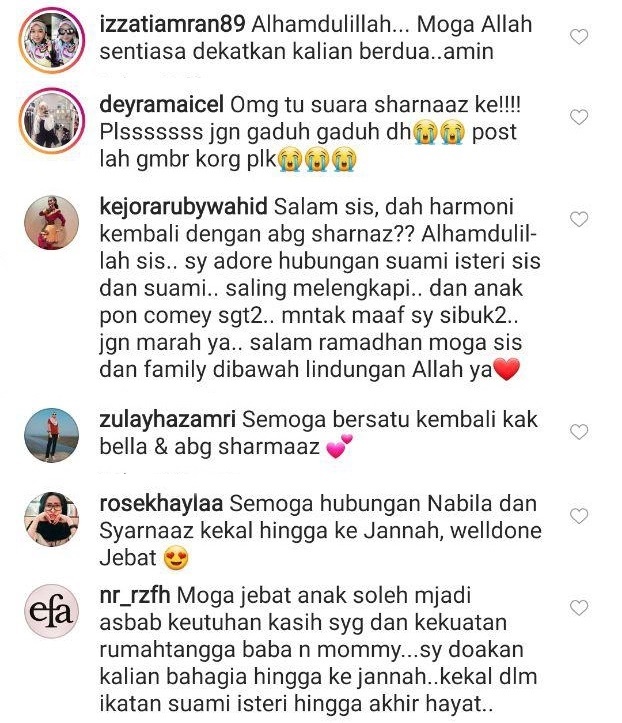This screenshot has width=622, height=723.
Task: Tap heart next to zulayhazamri's comment
Action: pyautogui.click(x=579, y=432)
